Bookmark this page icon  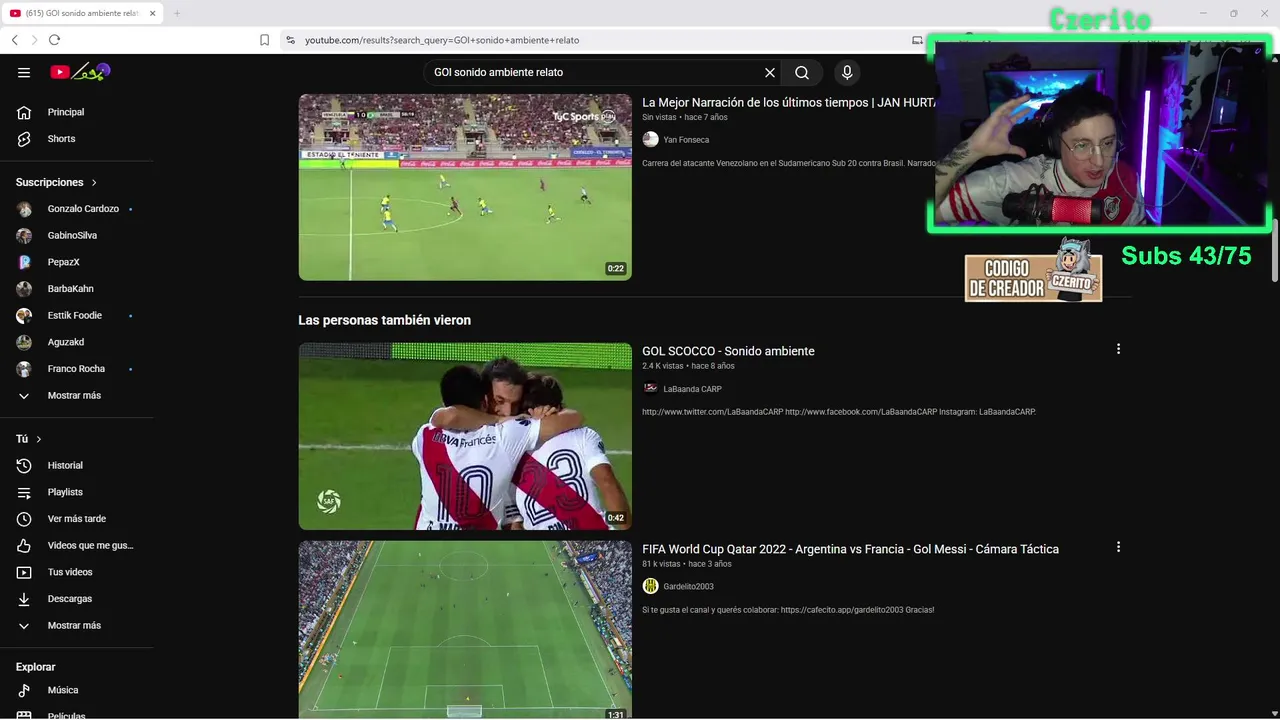(x=264, y=40)
